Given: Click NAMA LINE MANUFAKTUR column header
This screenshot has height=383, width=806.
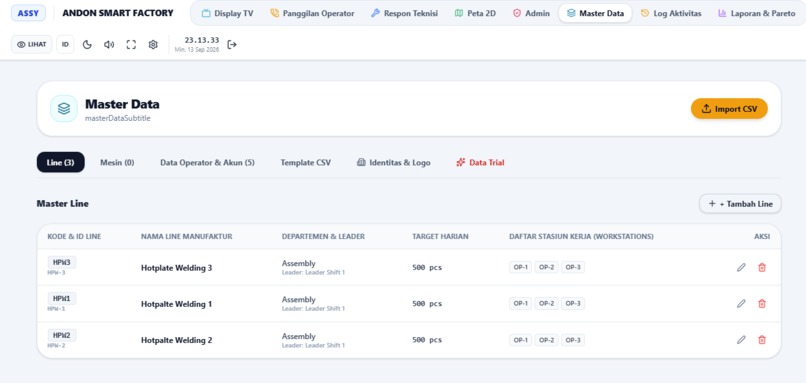Looking at the screenshot, I should pyautogui.click(x=187, y=236).
